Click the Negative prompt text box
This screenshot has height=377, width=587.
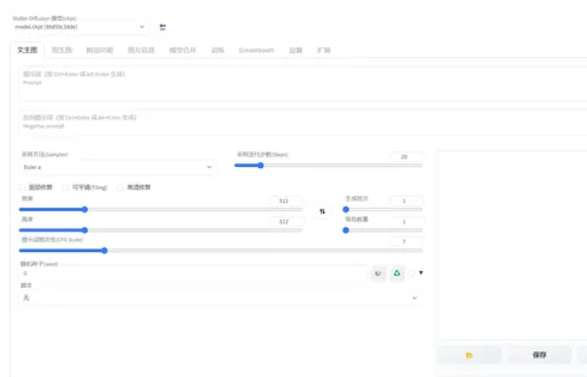tap(303, 123)
